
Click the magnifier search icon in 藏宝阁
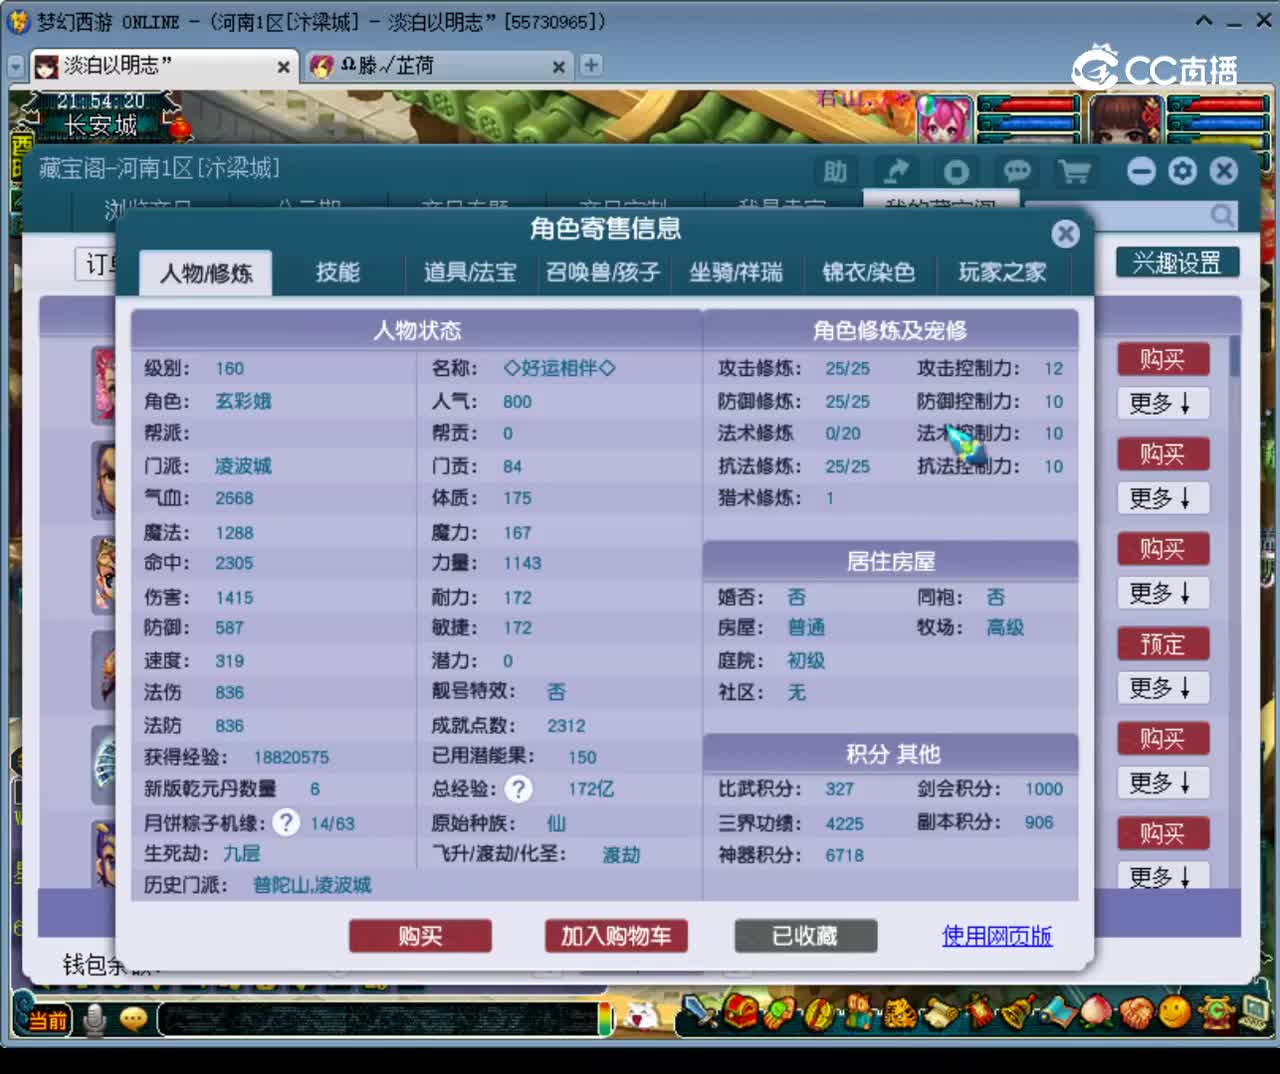point(1222,215)
